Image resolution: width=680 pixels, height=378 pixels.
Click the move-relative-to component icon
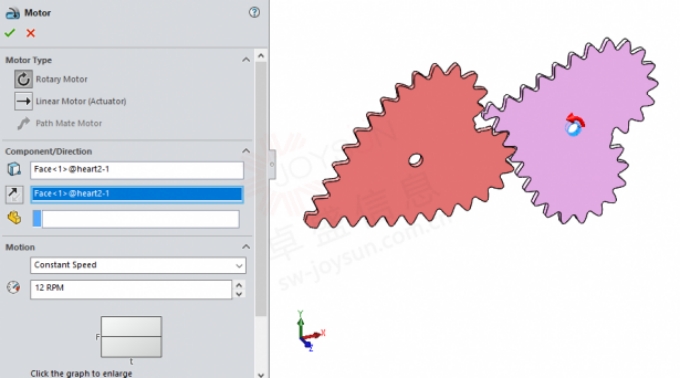14,218
